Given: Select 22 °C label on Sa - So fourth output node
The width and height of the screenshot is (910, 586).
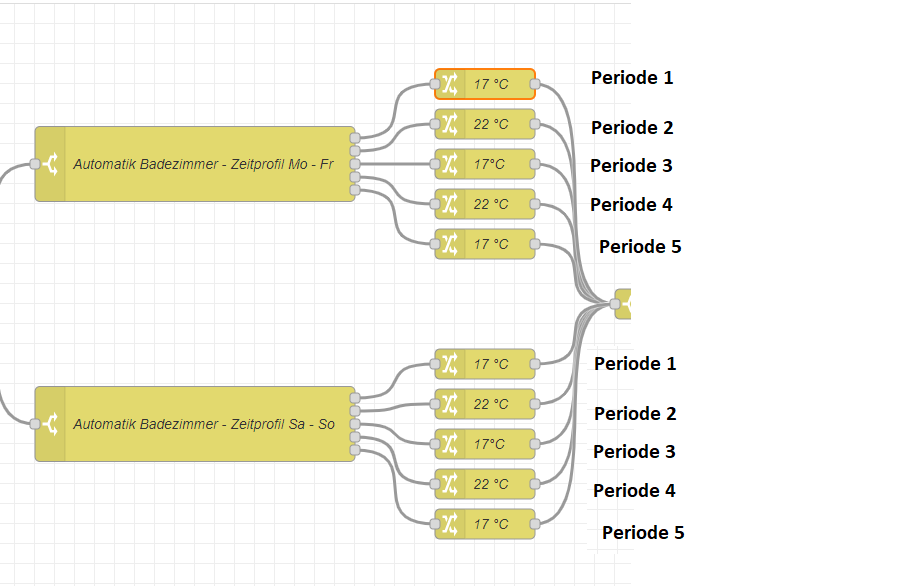Looking at the screenshot, I should 491,484.
